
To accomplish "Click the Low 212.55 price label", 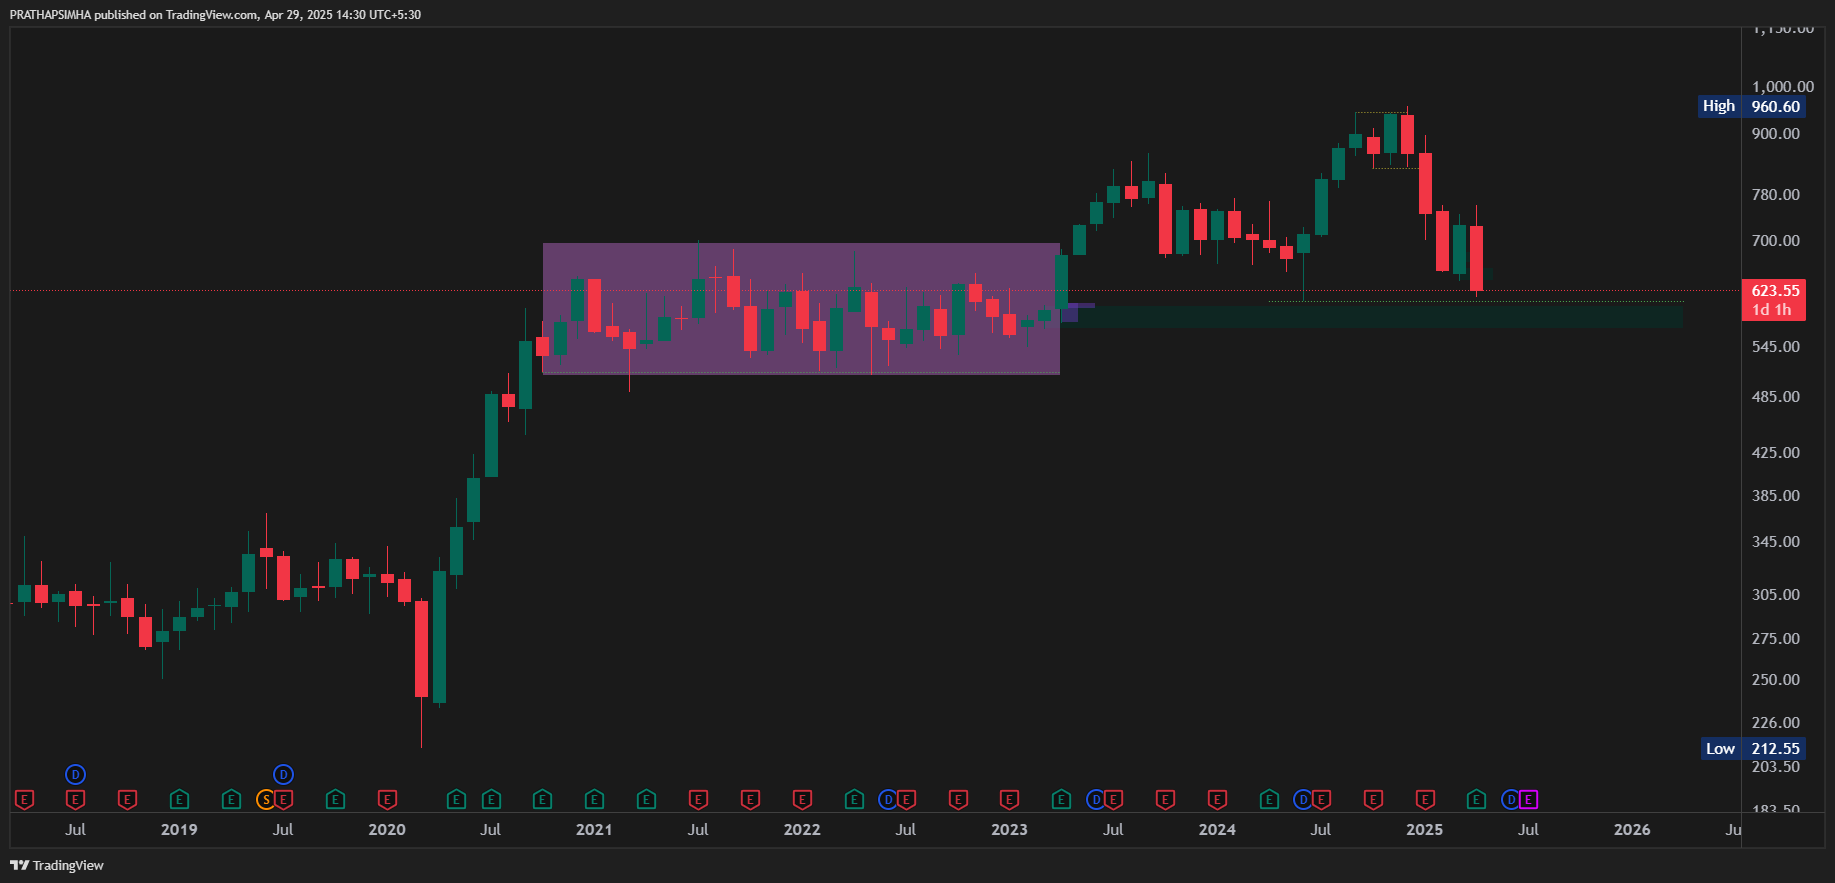I will coord(1753,748).
